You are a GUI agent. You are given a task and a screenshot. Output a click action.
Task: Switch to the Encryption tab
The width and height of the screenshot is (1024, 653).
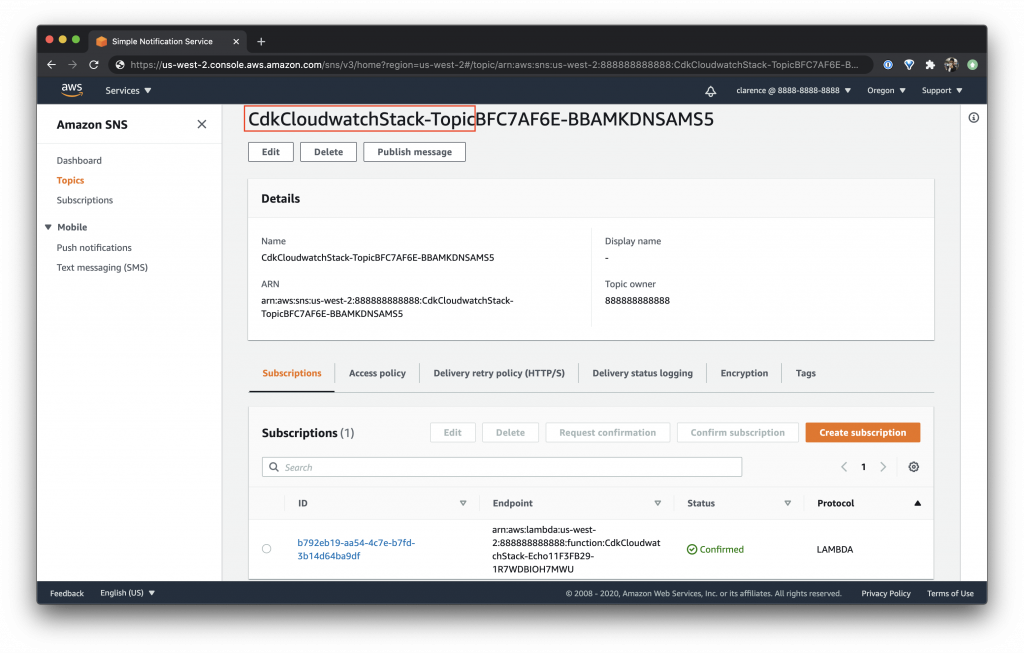(x=744, y=374)
